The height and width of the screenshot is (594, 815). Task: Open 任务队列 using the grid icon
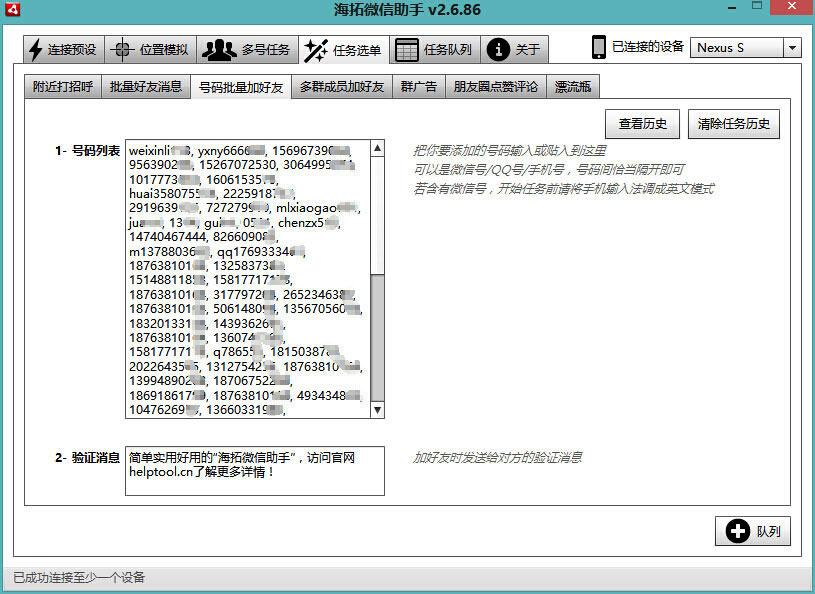[407, 49]
